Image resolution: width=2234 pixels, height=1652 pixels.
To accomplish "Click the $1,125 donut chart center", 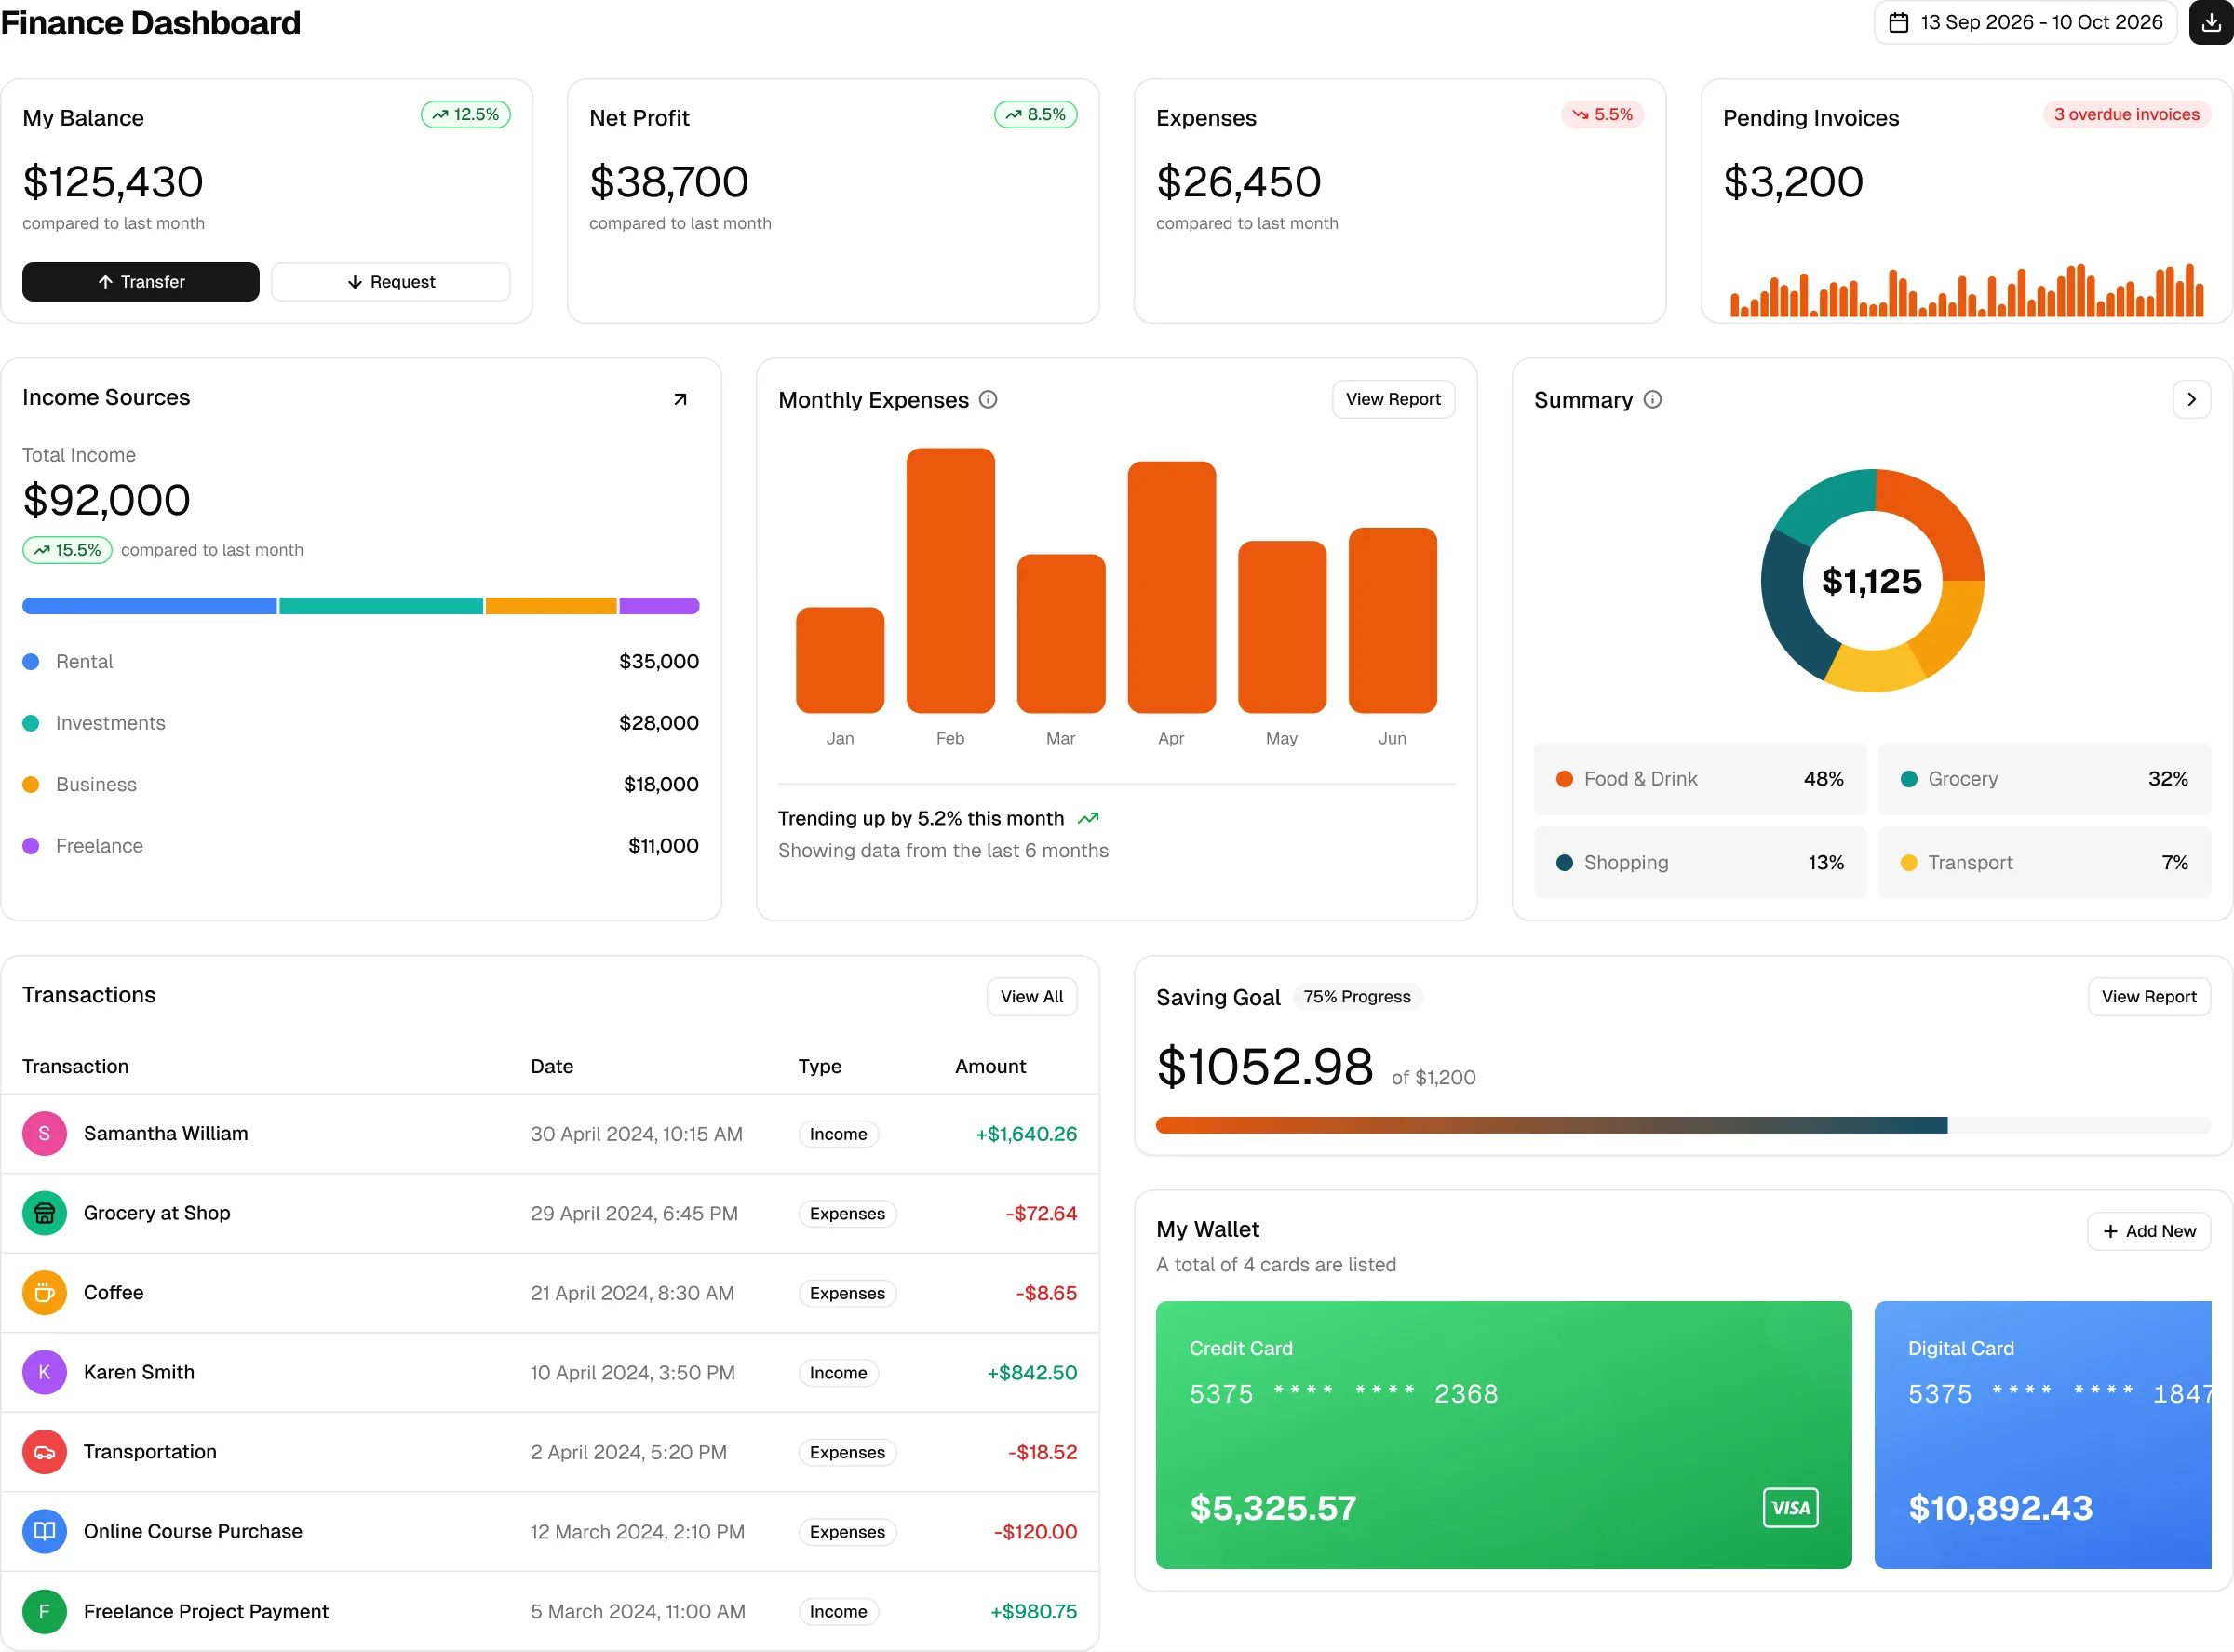I will click(x=1872, y=580).
